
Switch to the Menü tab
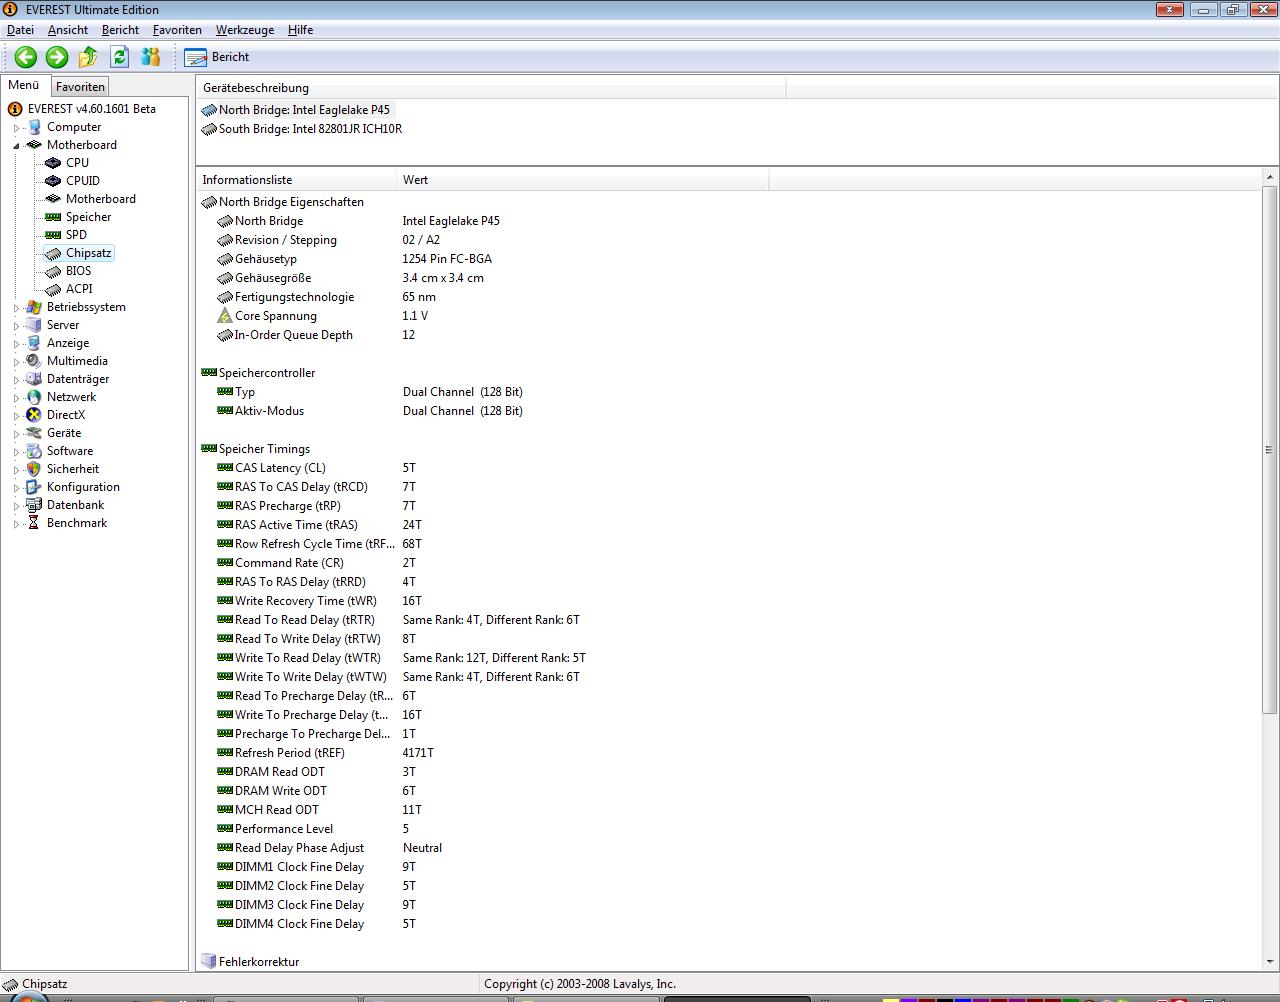24,86
